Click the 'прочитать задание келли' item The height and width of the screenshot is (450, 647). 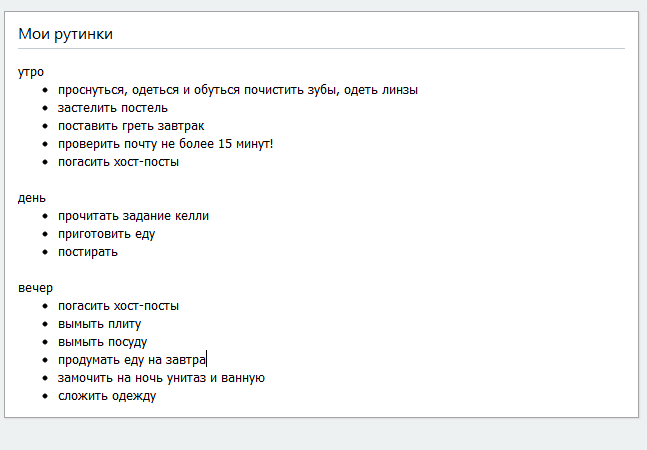133,216
